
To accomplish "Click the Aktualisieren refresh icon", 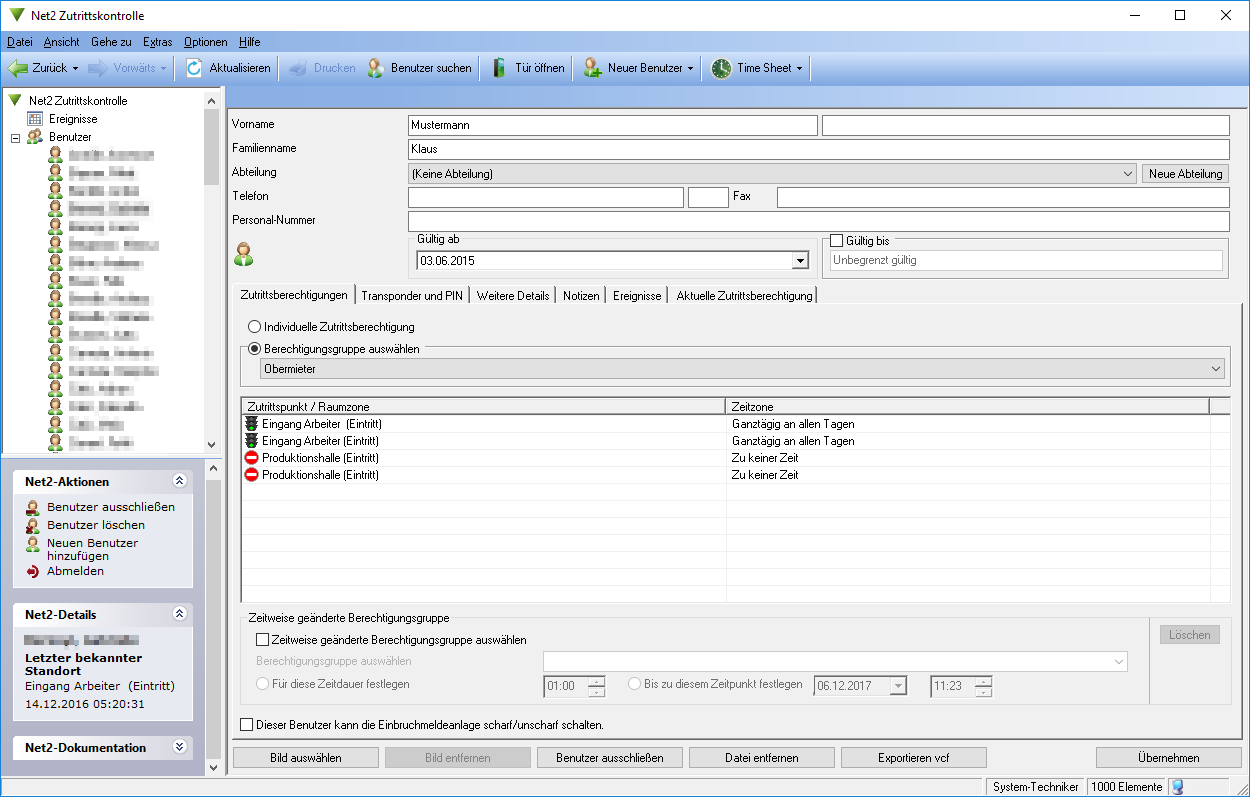I will pyautogui.click(x=194, y=68).
